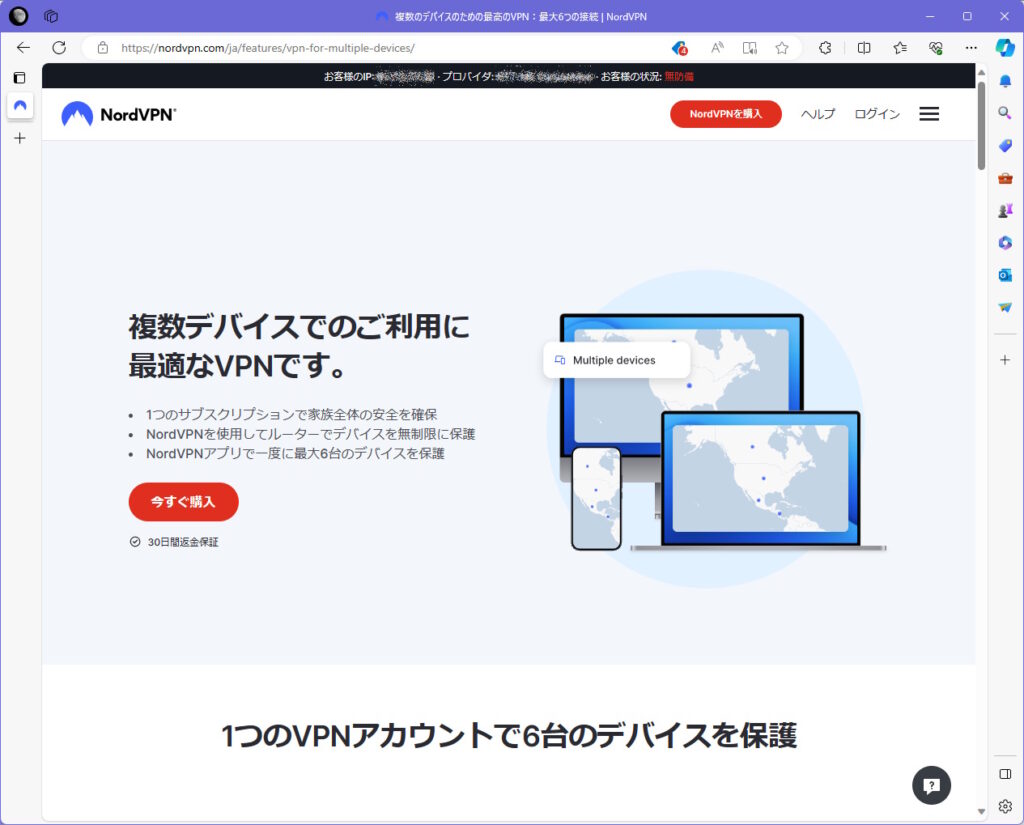1024x825 pixels.
Task: Launch Copilot from the toolbar
Action: (x=1004, y=48)
